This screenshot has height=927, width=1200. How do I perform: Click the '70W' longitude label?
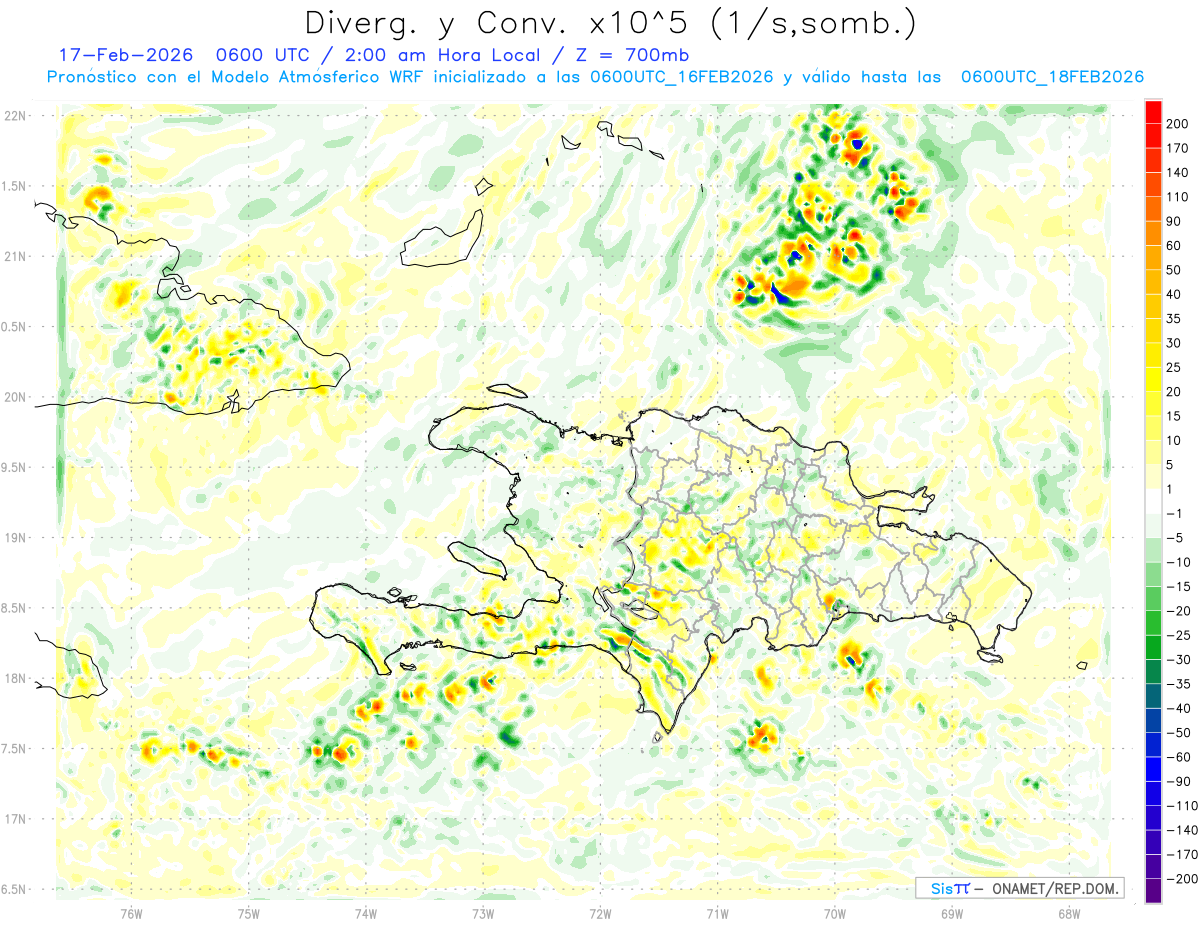tap(835, 912)
